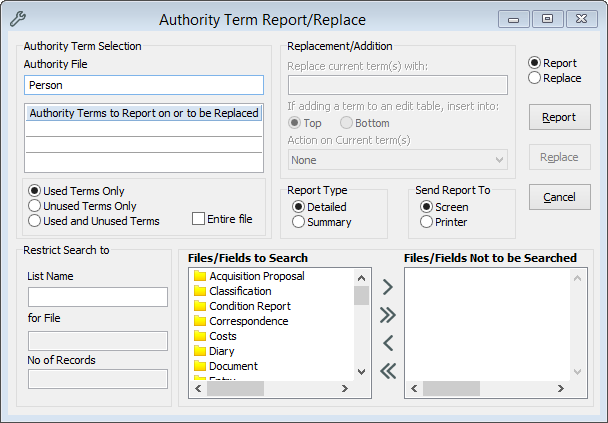Click the List Name input field
The image size is (608, 423).
tap(98, 297)
